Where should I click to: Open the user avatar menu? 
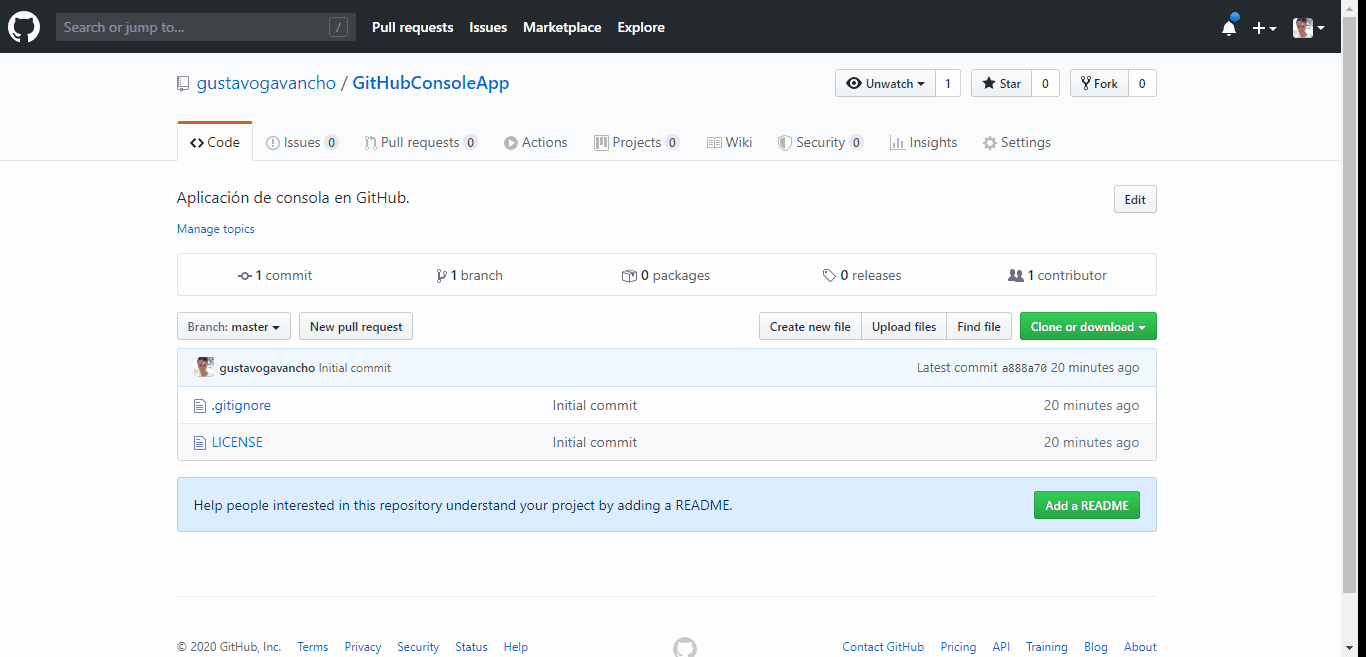1308,28
